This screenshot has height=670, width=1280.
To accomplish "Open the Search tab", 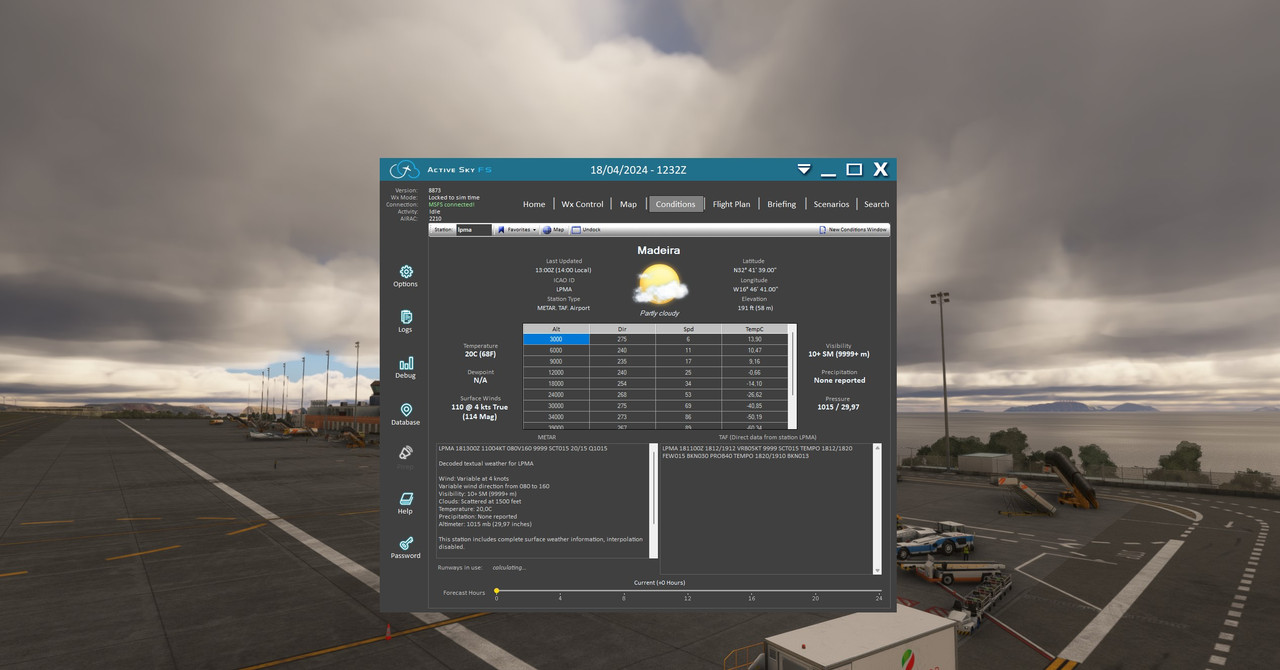I will [877, 204].
